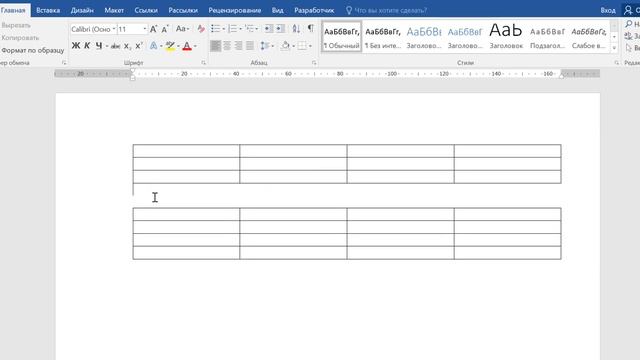Center the text alignment
The image size is (640, 360).
227,46
